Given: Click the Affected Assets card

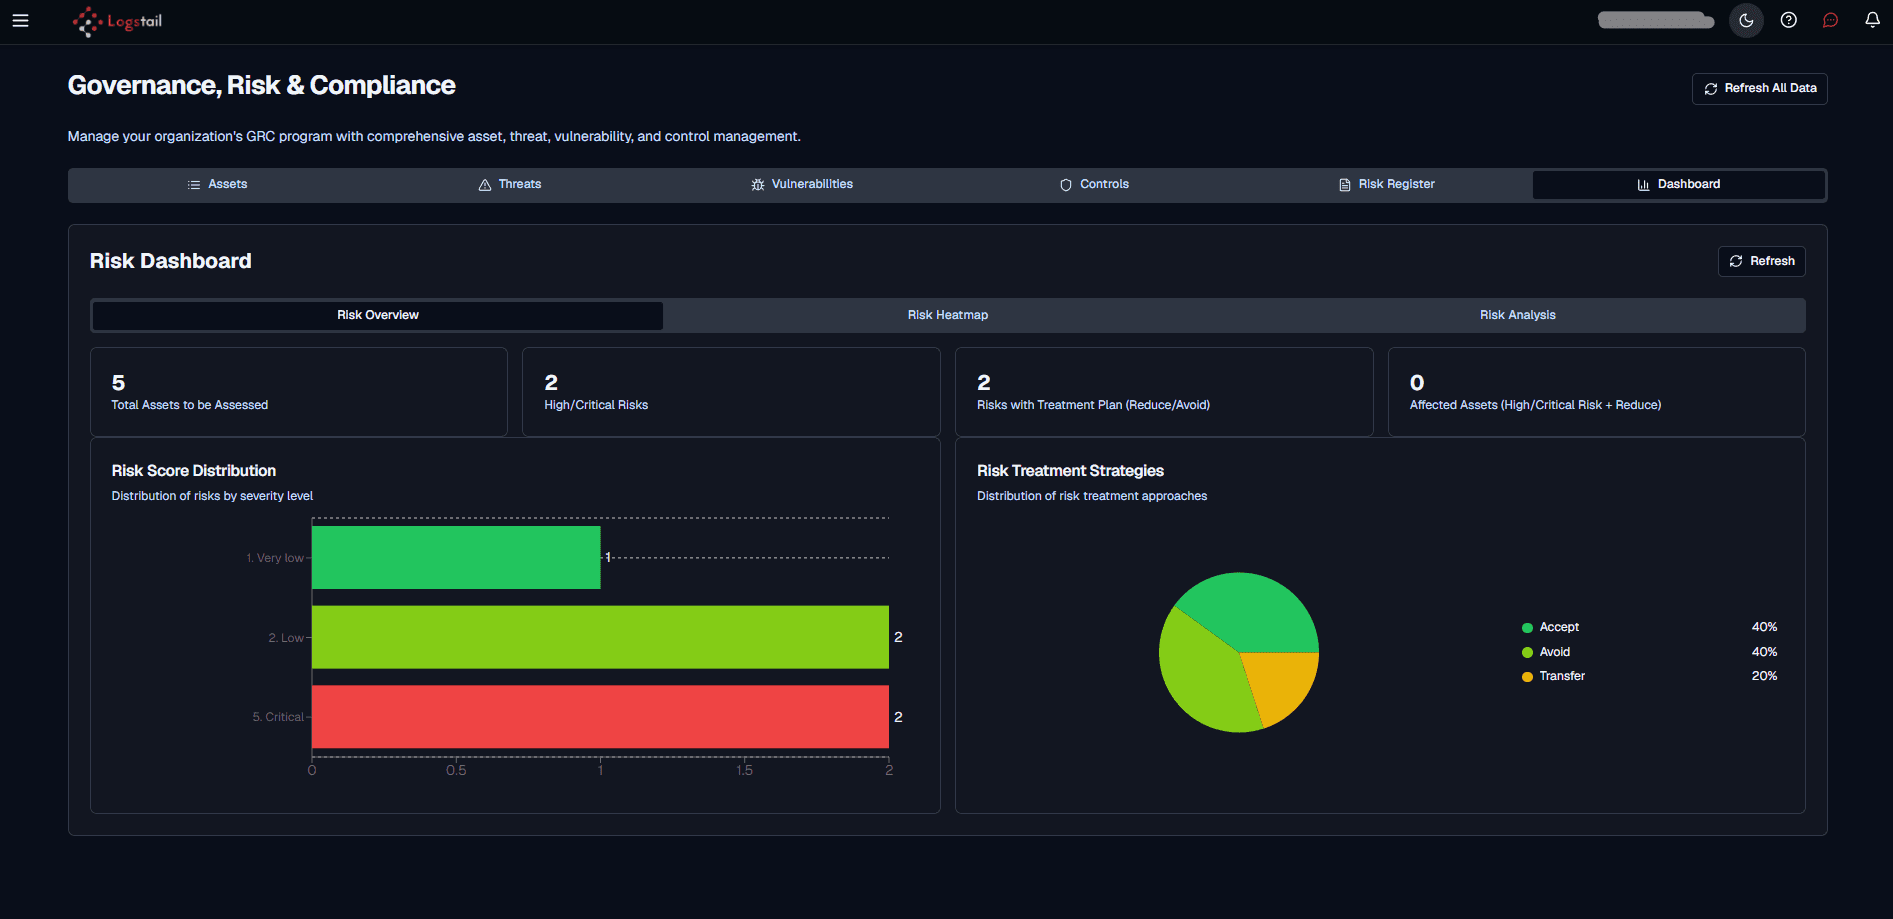Looking at the screenshot, I should 1597,392.
